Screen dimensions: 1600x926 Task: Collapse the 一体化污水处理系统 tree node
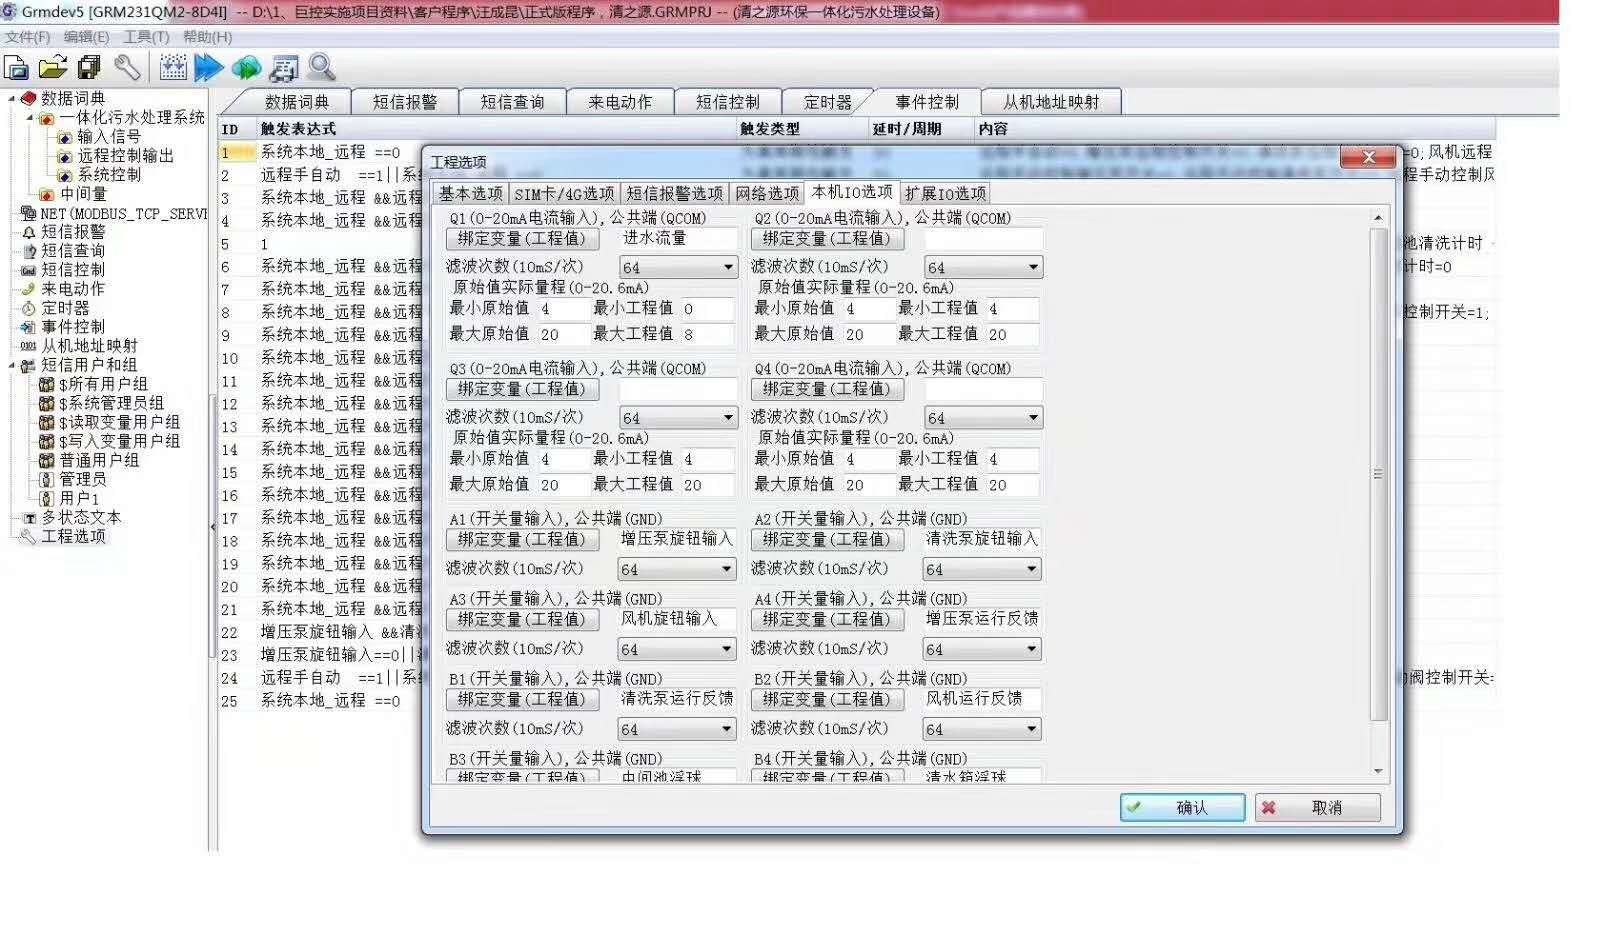[x=29, y=118]
